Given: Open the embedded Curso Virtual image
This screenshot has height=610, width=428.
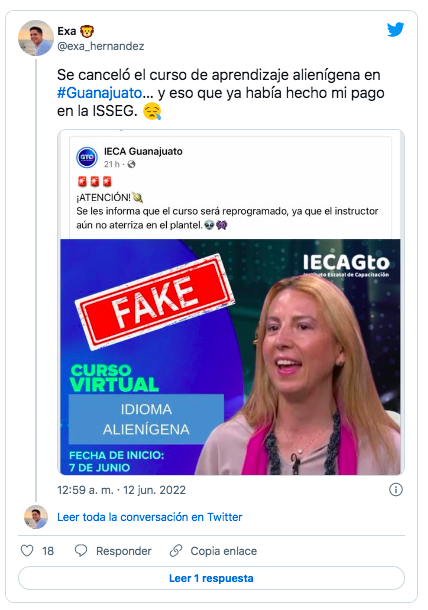Looking at the screenshot, I should pos(230,357).
